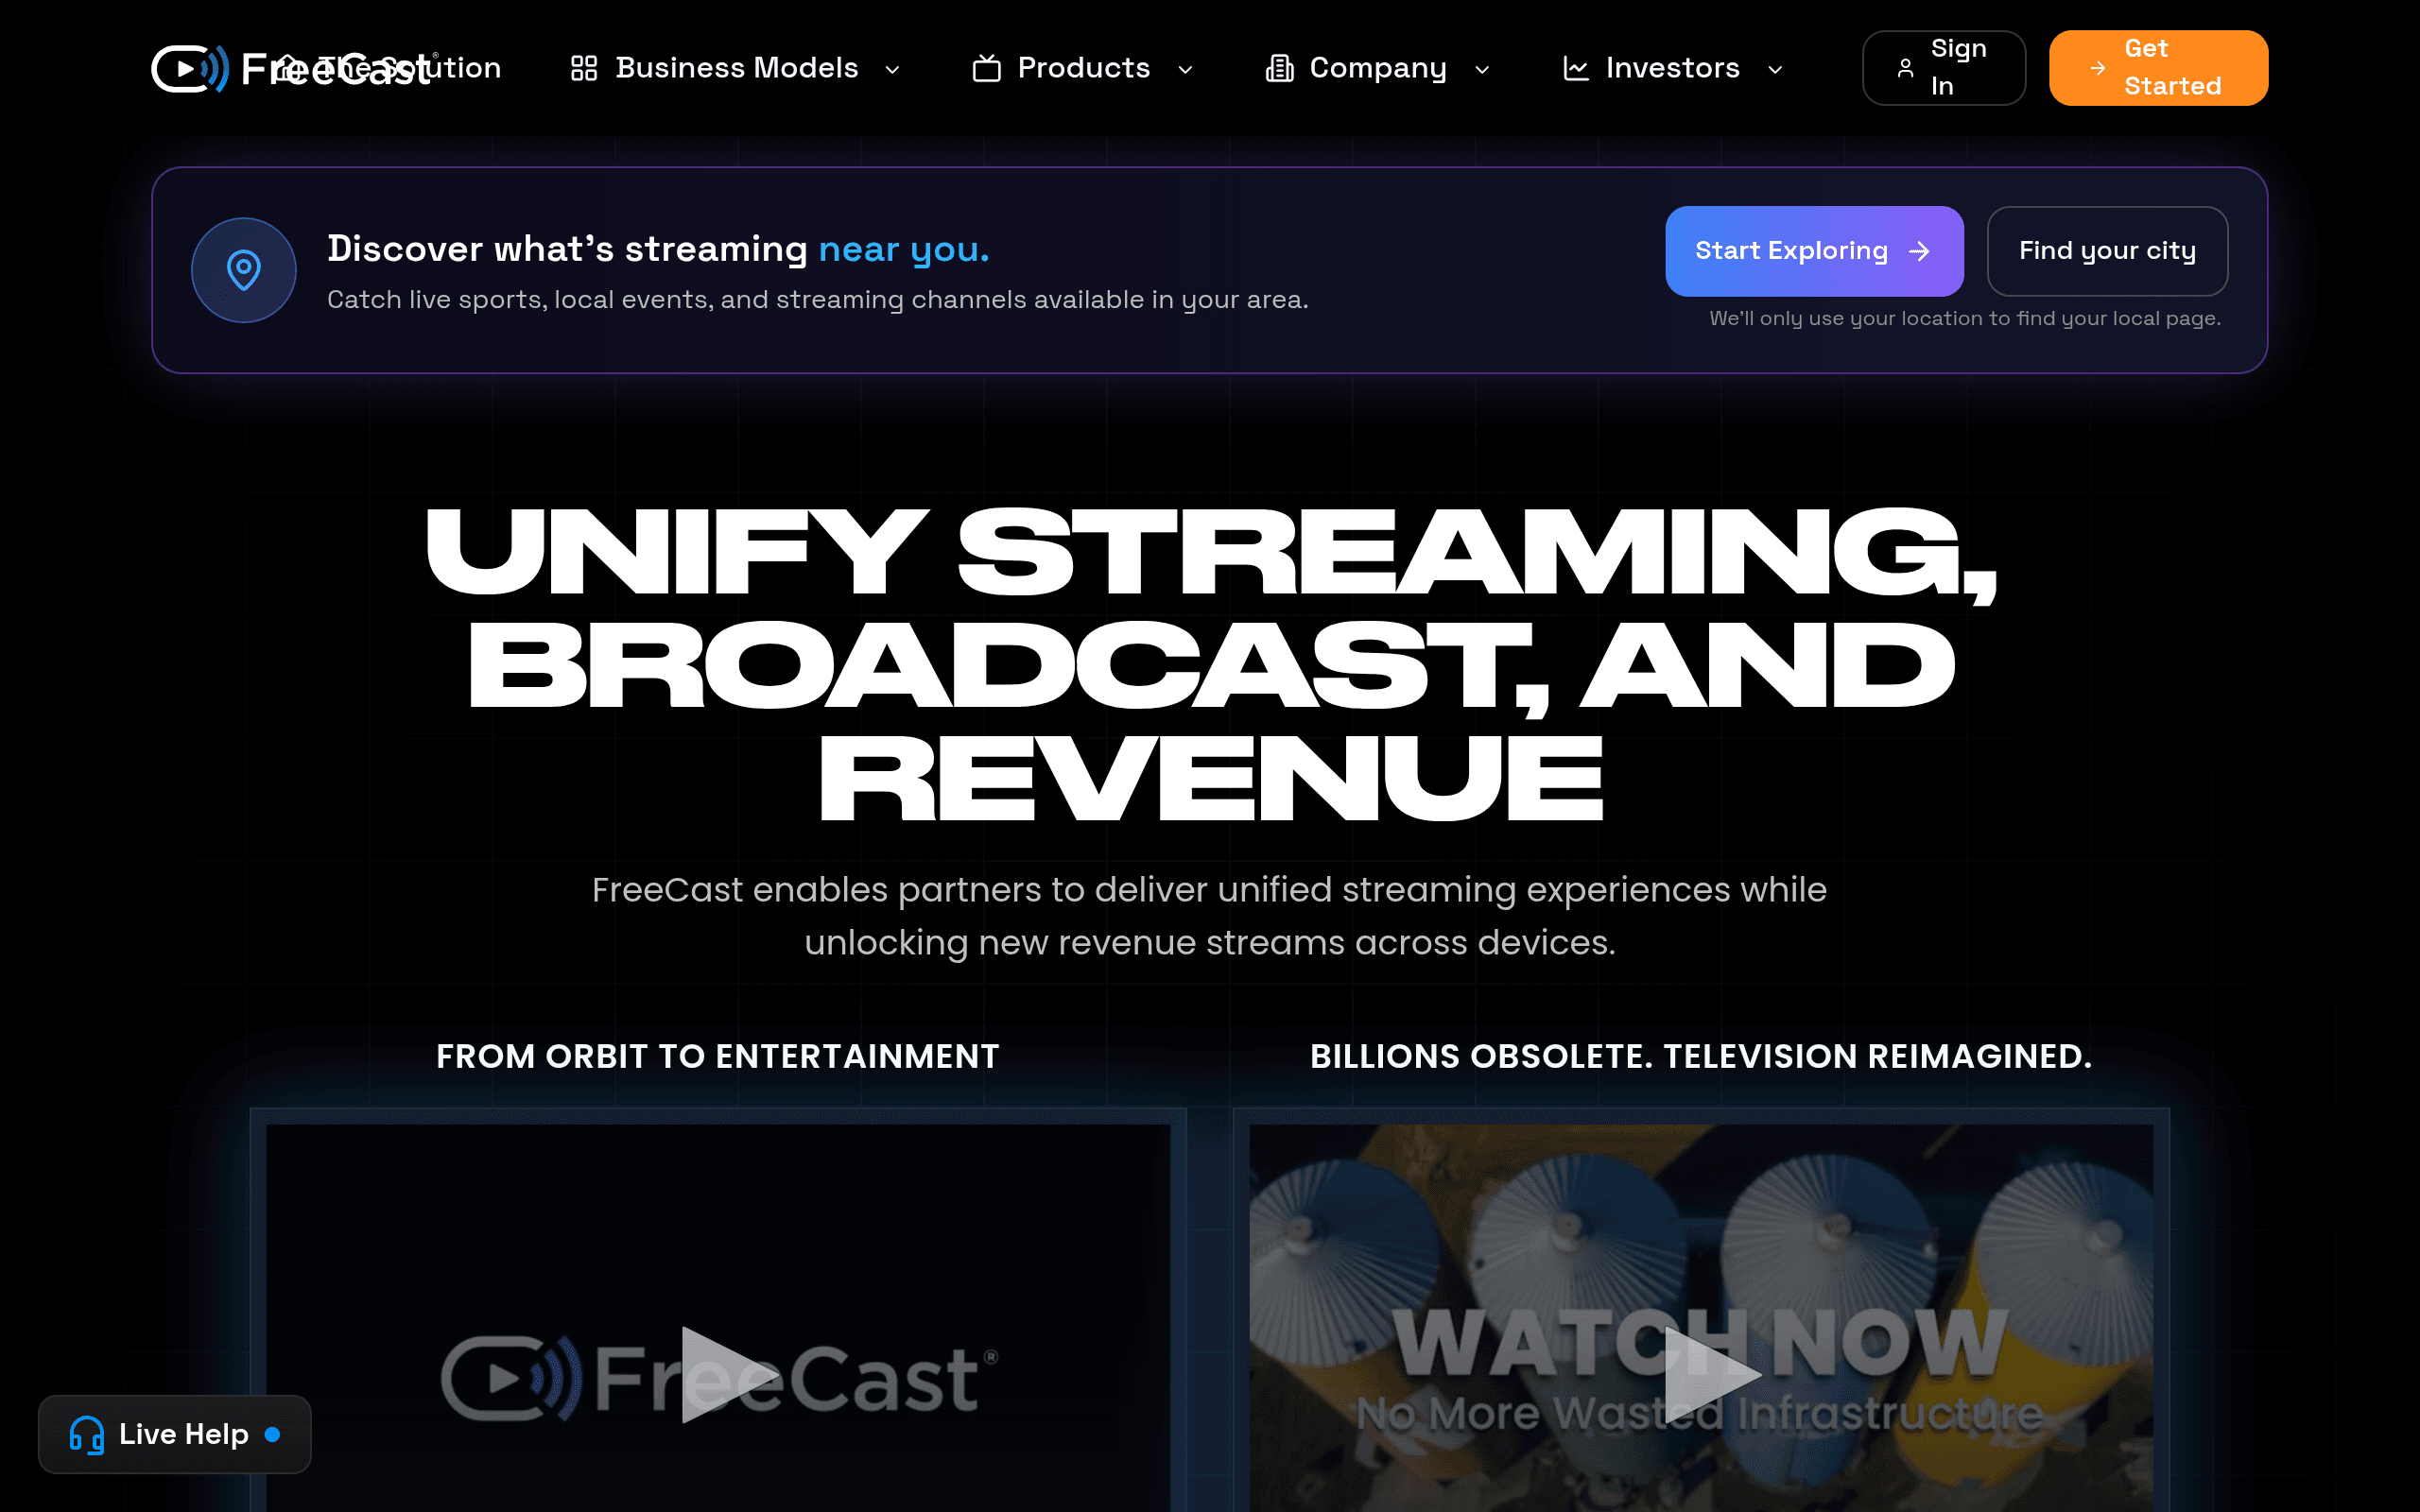Image resolution: width=2420 pixels, height=1512 pixels.
Task: Expand the Investors dropdown chevron
Action: [1775, 69]
